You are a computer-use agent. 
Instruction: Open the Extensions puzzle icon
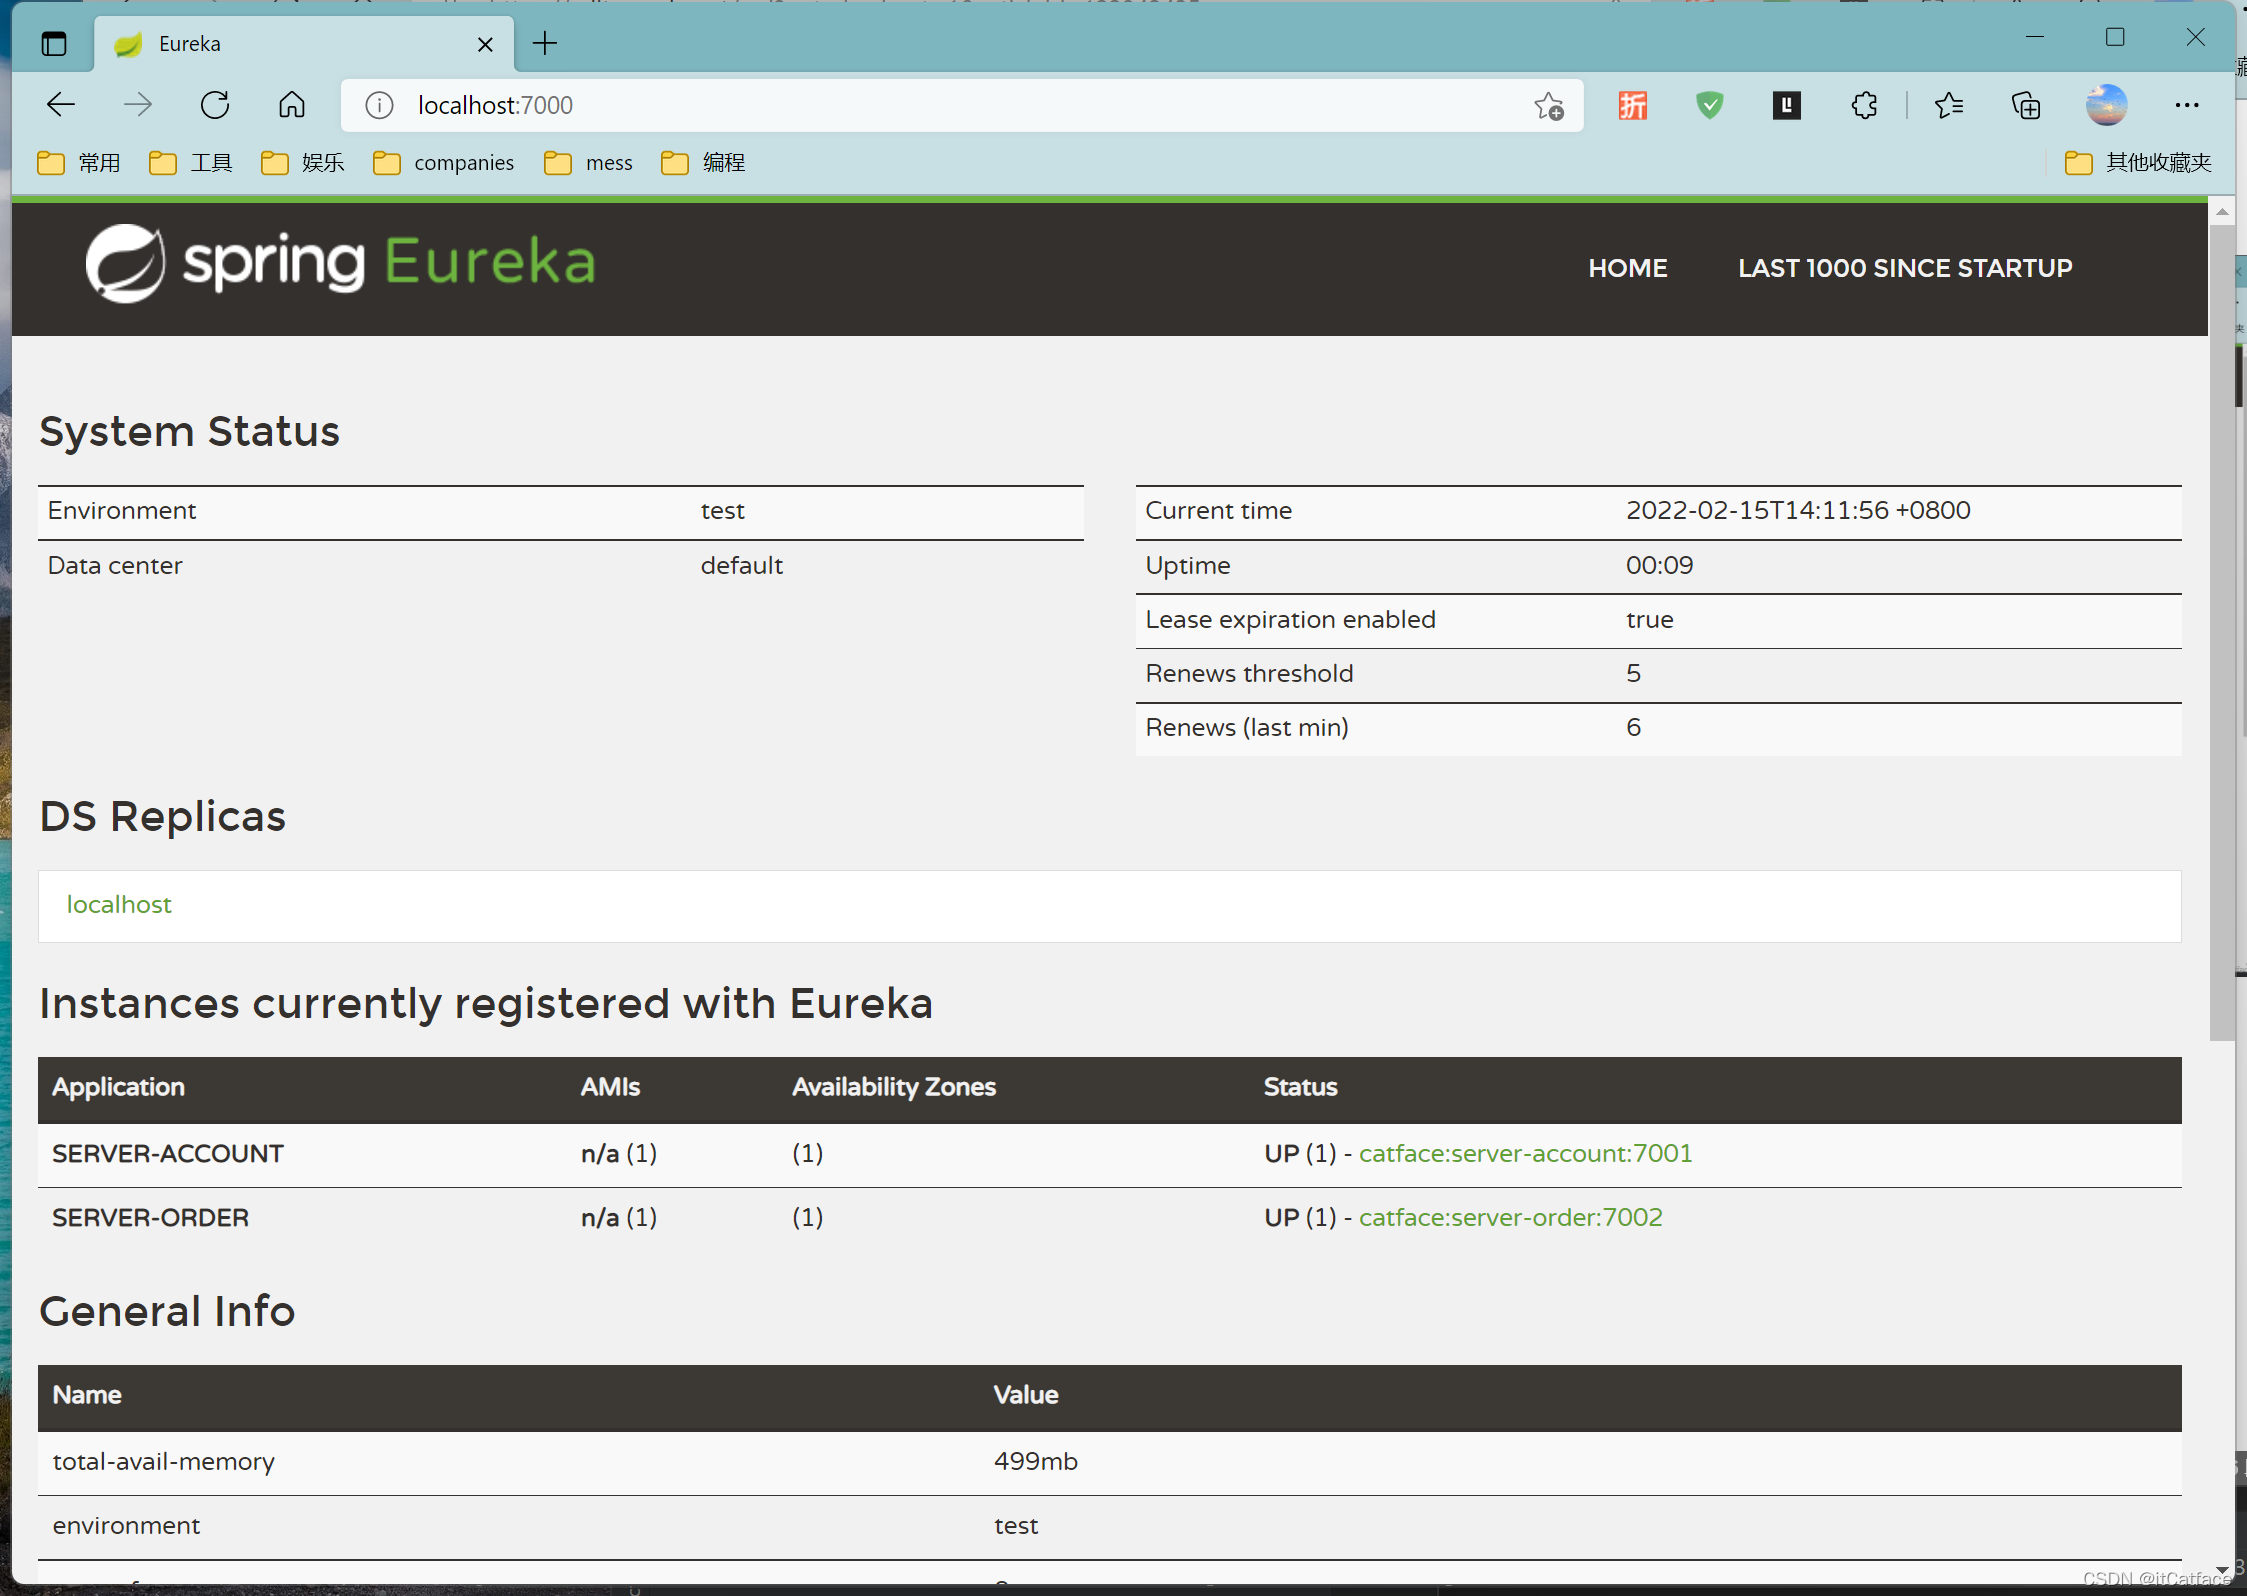click(1864, 105)
